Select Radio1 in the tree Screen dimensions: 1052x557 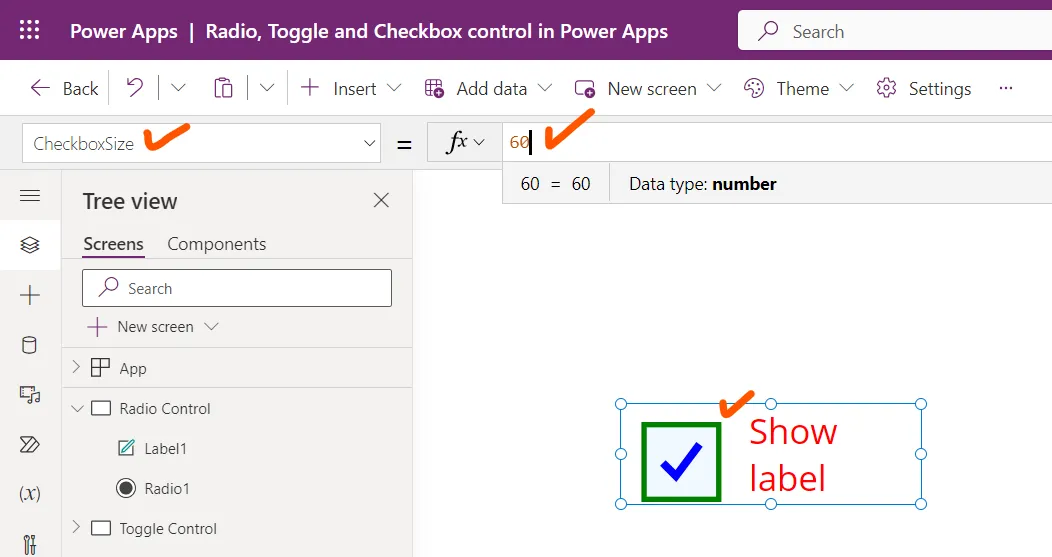166,489
